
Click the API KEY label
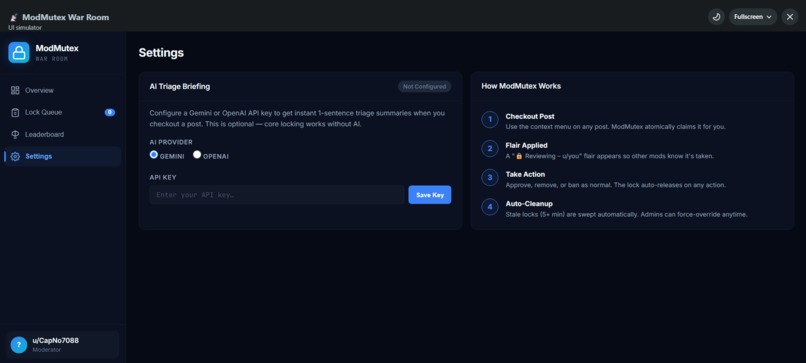tap(163, 177)
